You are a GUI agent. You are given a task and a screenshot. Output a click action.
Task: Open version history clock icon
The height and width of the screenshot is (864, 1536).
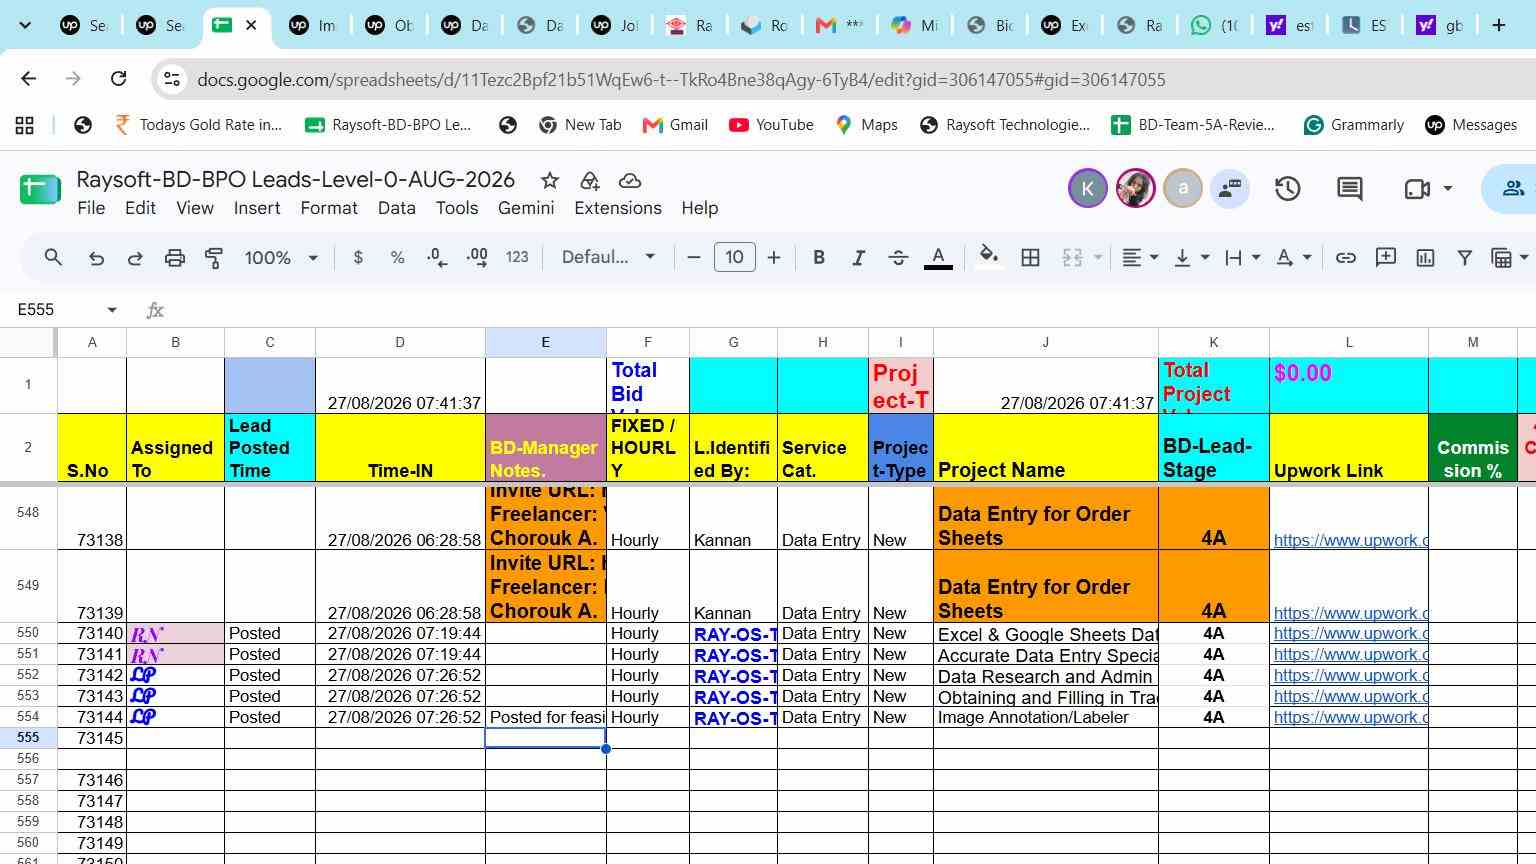point(1287,189)
